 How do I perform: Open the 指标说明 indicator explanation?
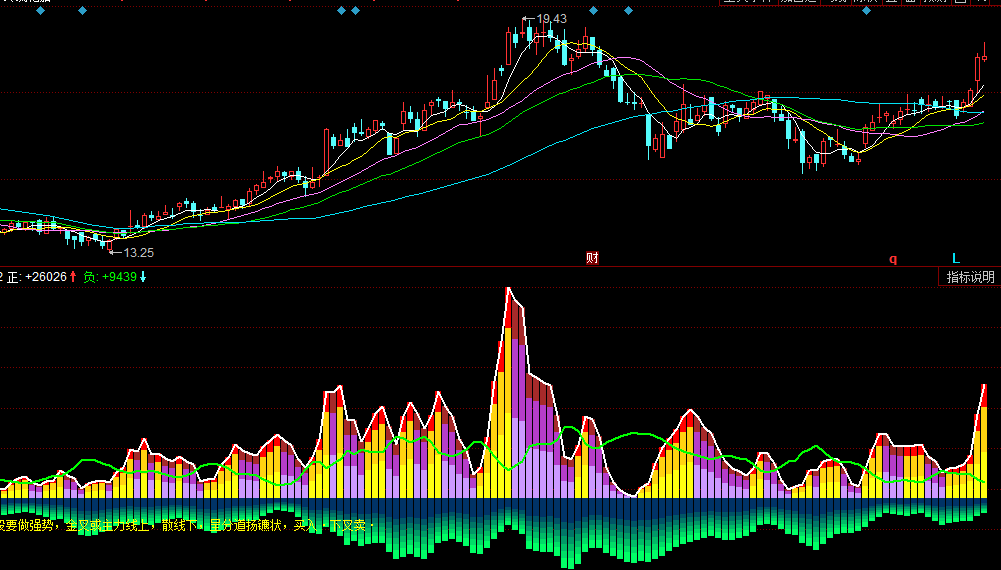tap(971, 277)
